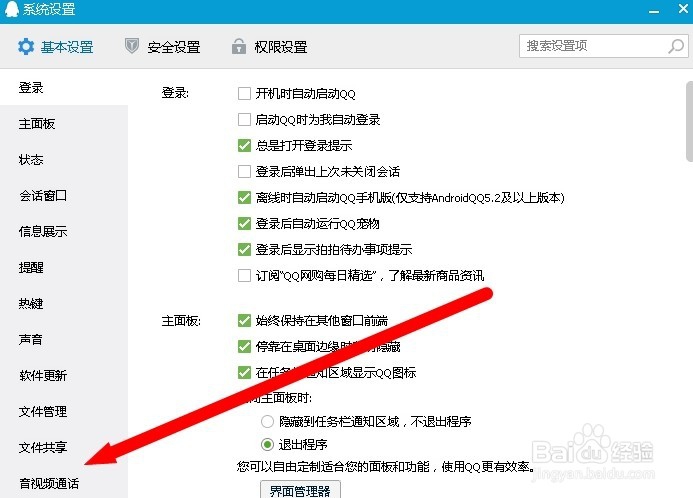Toggle 停靠在桌面边缘时自动隐藏 checkbox
This screenshot has width=693, height=498.
[244, 346]
